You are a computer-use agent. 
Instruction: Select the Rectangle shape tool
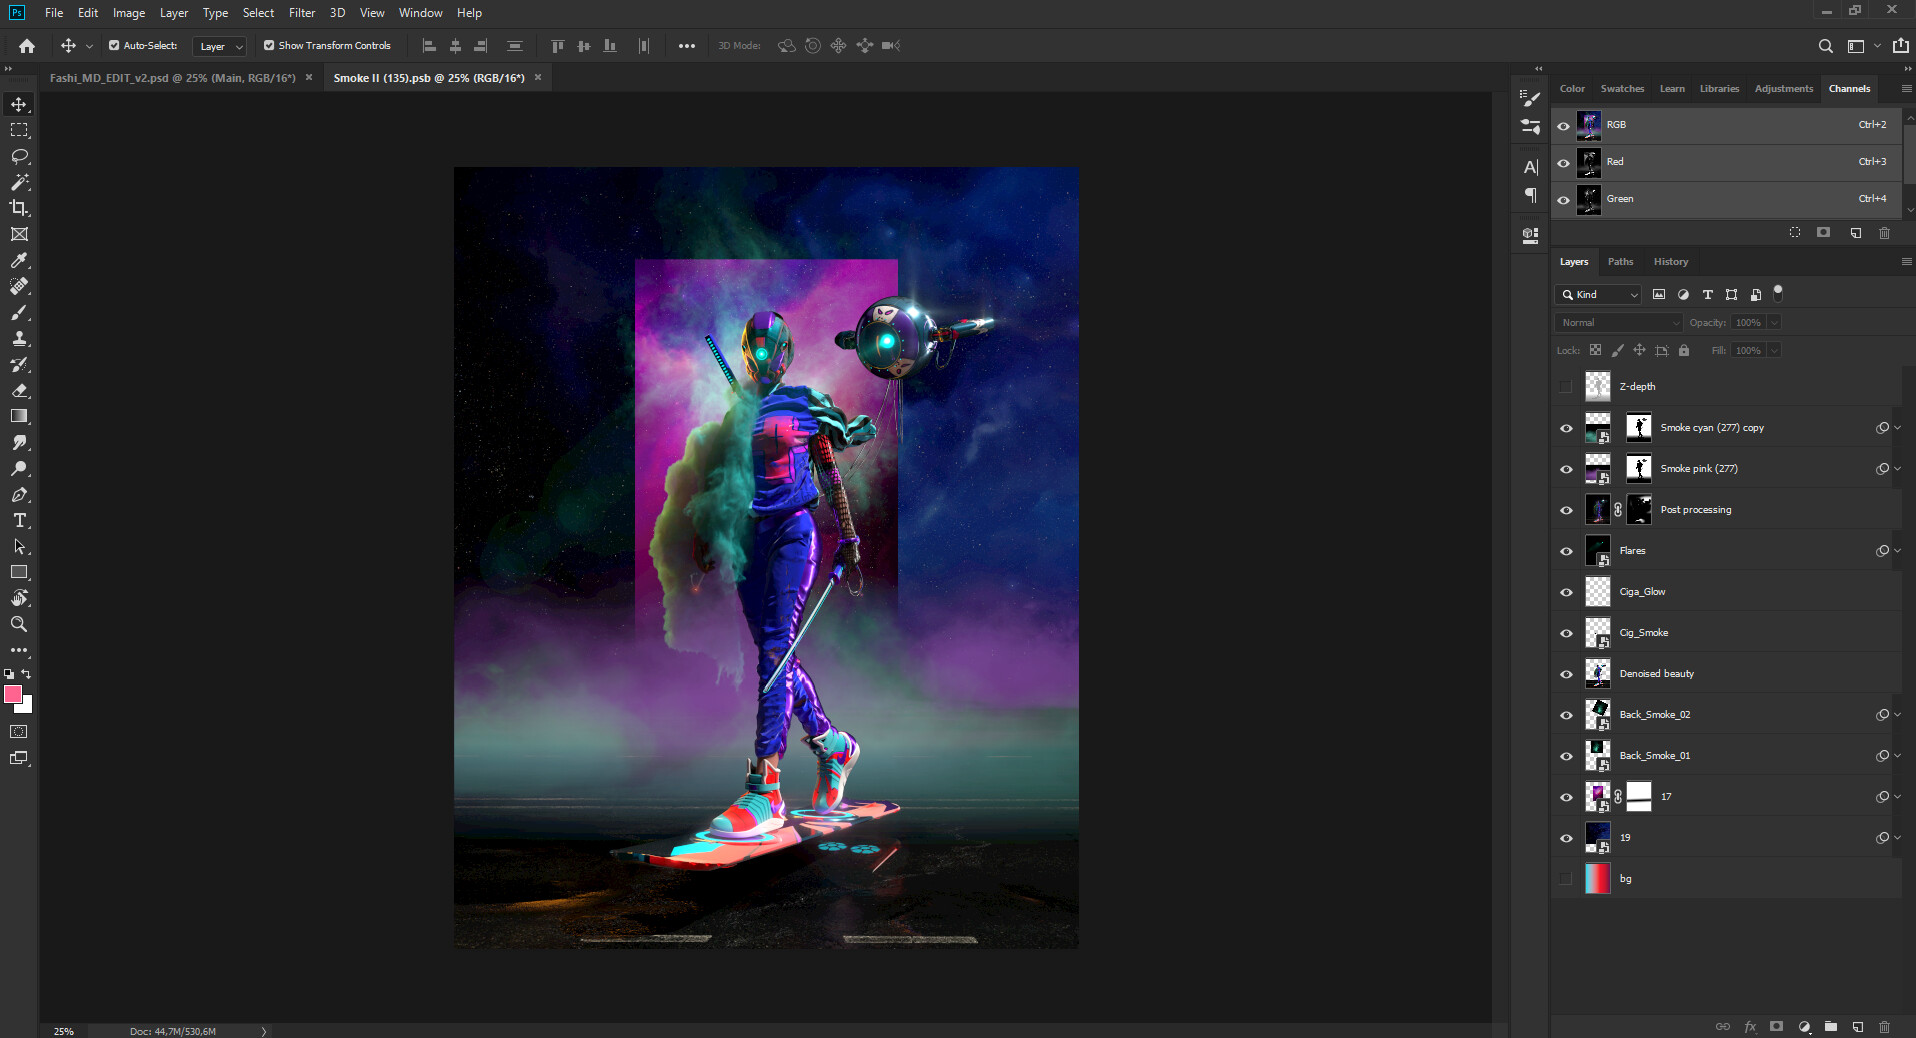click(x=19, y=572)
